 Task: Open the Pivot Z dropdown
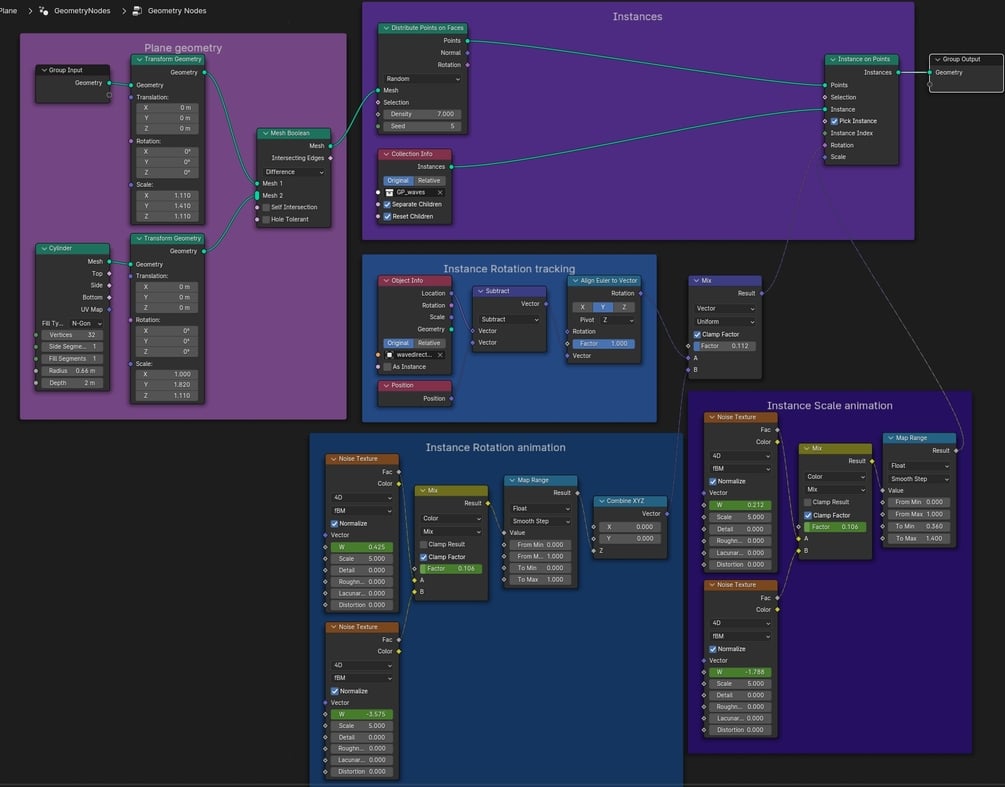click(617, 320)
